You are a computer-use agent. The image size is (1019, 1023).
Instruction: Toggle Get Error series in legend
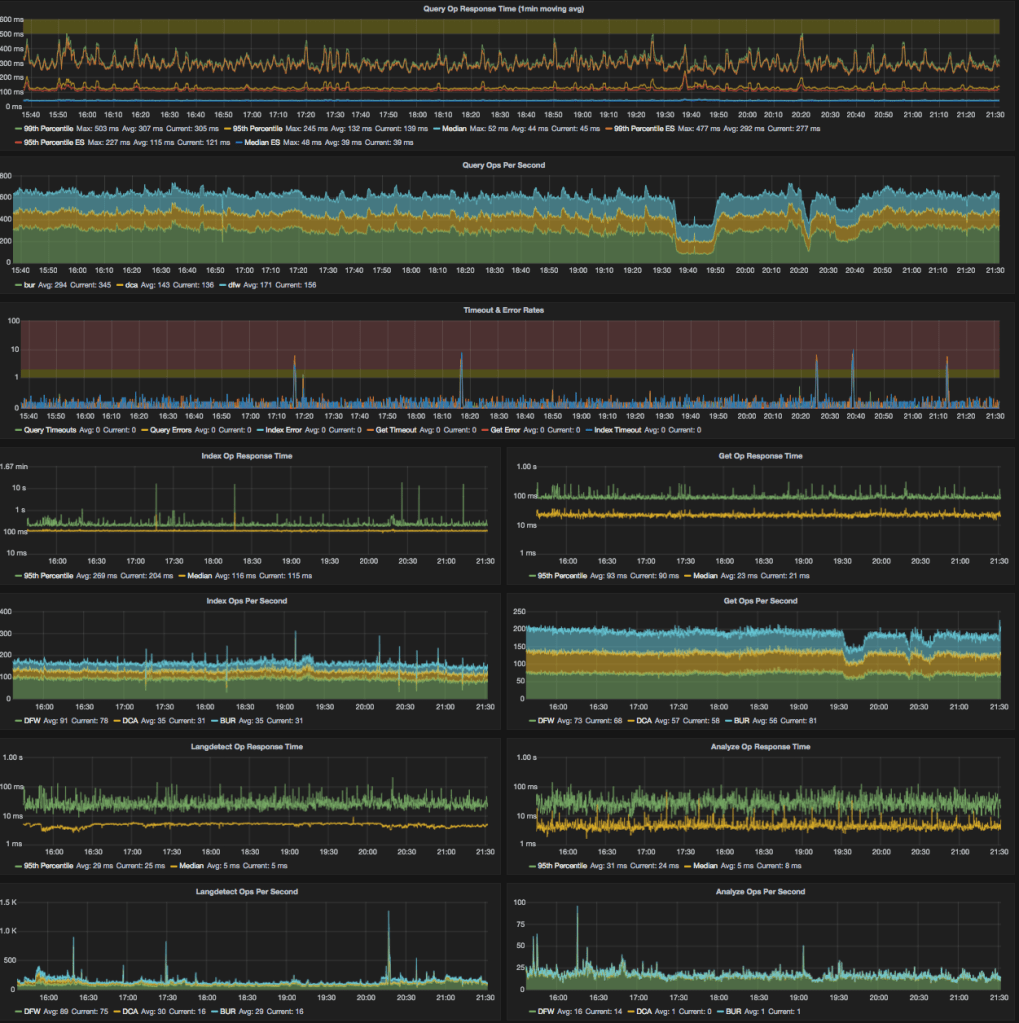[x=517, y=430]
